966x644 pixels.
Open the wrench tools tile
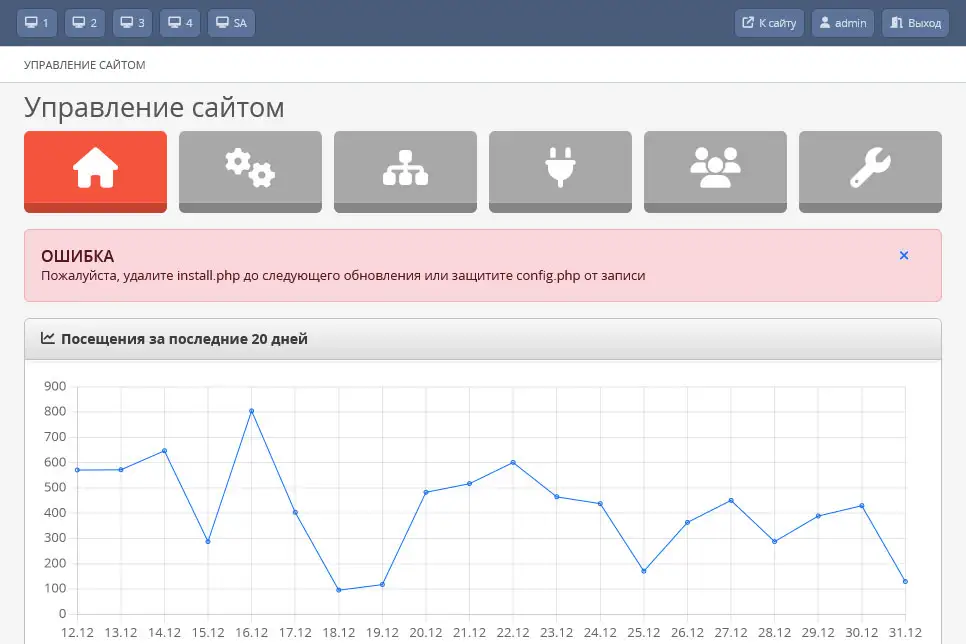pyautogui.click(x=870, y=170)
